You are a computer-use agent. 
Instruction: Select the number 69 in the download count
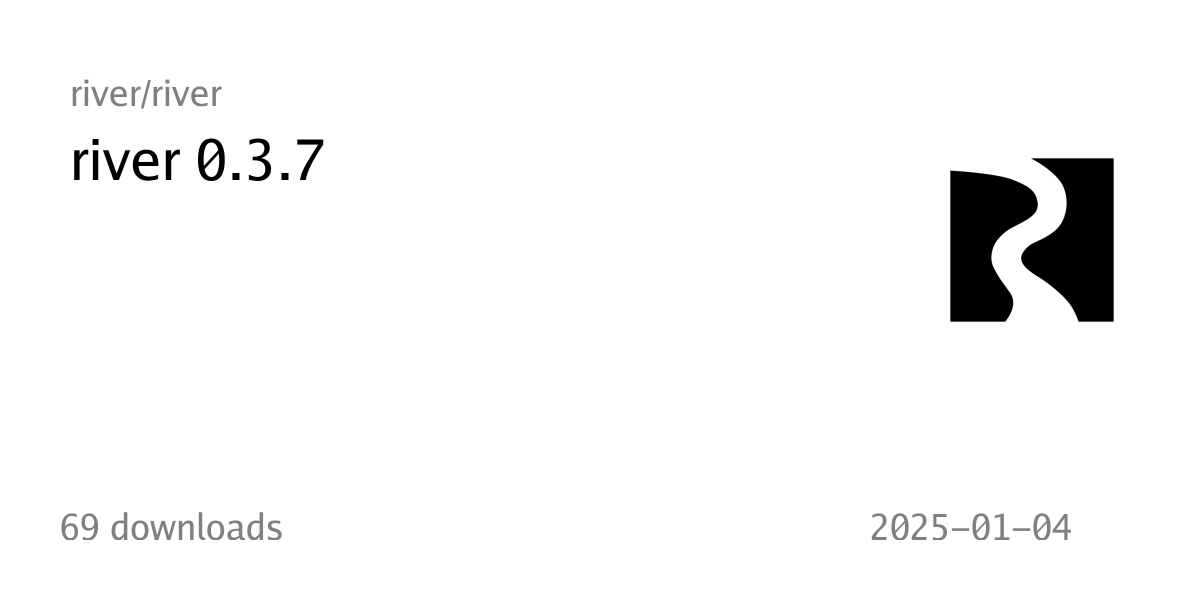(x=79, y=527)
